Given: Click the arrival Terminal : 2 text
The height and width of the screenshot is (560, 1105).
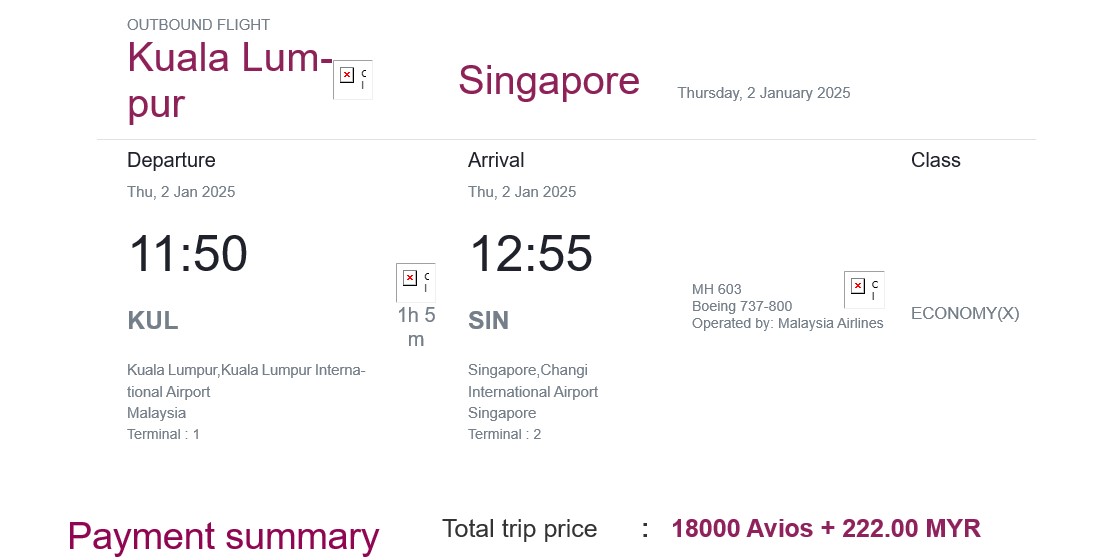Looking at the screenshot, I should coord(504,434).
